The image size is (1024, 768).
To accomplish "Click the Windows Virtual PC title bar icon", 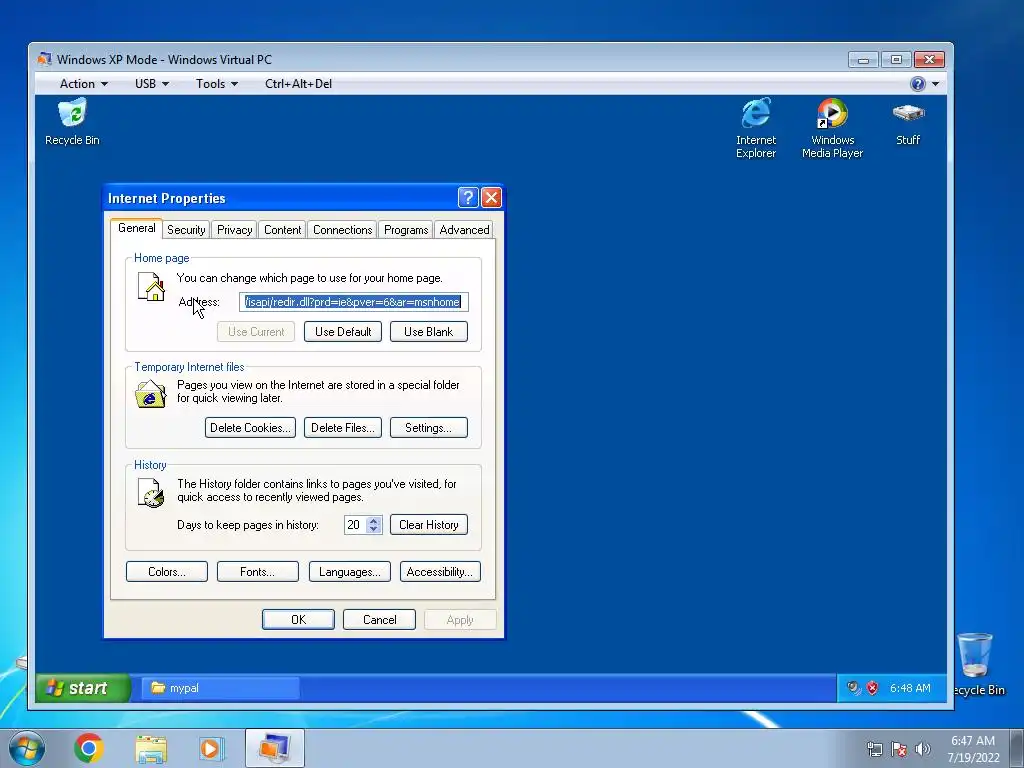I will [44, 59].
